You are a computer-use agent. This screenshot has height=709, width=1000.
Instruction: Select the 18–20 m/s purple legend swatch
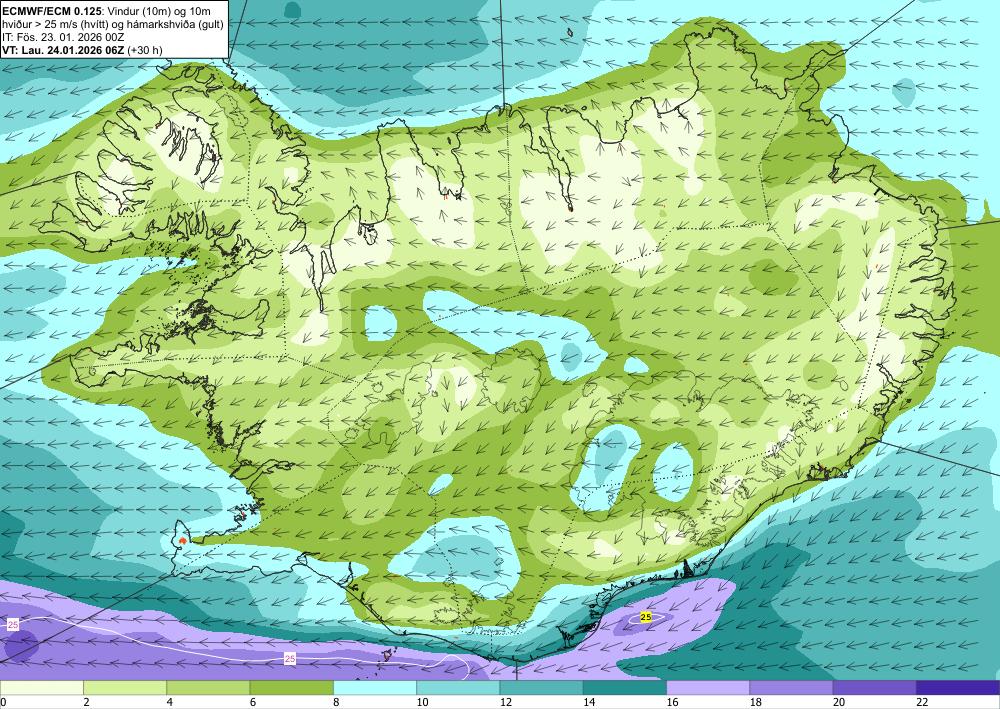pos(791,688)
